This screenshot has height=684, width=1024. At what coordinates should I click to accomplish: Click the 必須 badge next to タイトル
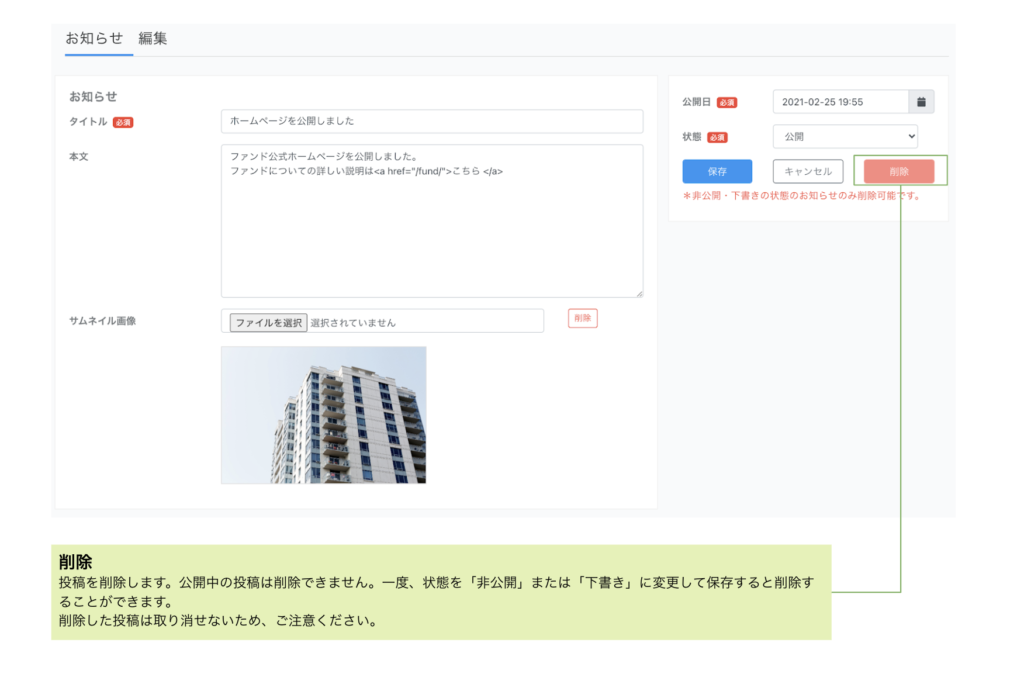click(x=123, y=122)
